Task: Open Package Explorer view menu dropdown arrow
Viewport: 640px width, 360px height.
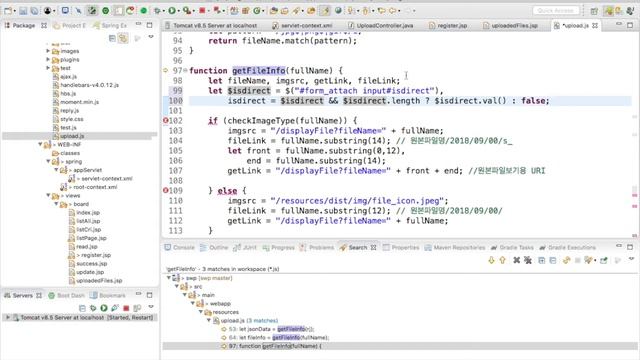Action: coord(151,37)
